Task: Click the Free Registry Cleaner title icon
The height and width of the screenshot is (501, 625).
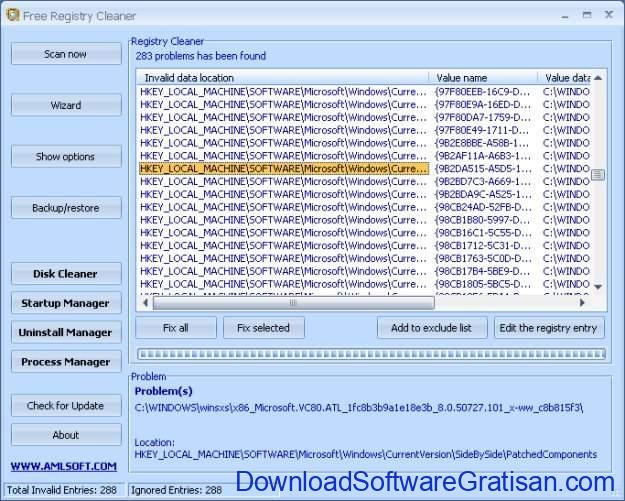Action: [13, 15]
